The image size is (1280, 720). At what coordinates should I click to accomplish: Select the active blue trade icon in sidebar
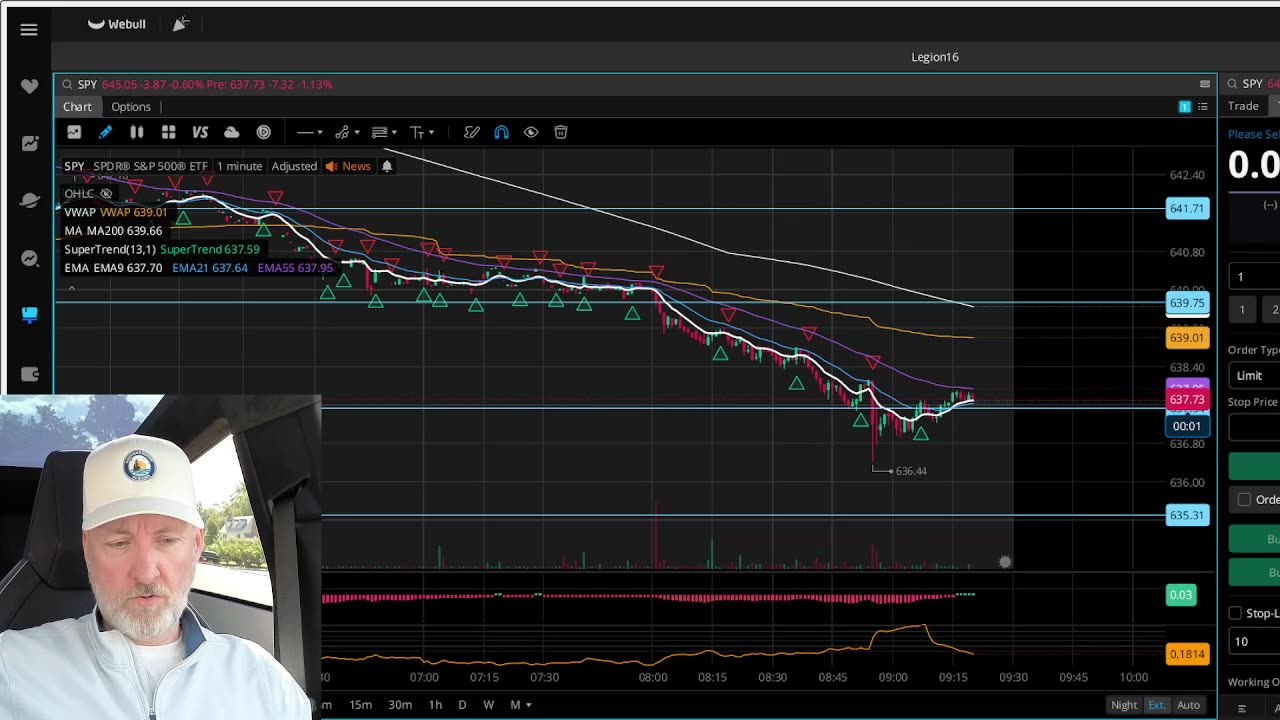click(x=29, y=315)
